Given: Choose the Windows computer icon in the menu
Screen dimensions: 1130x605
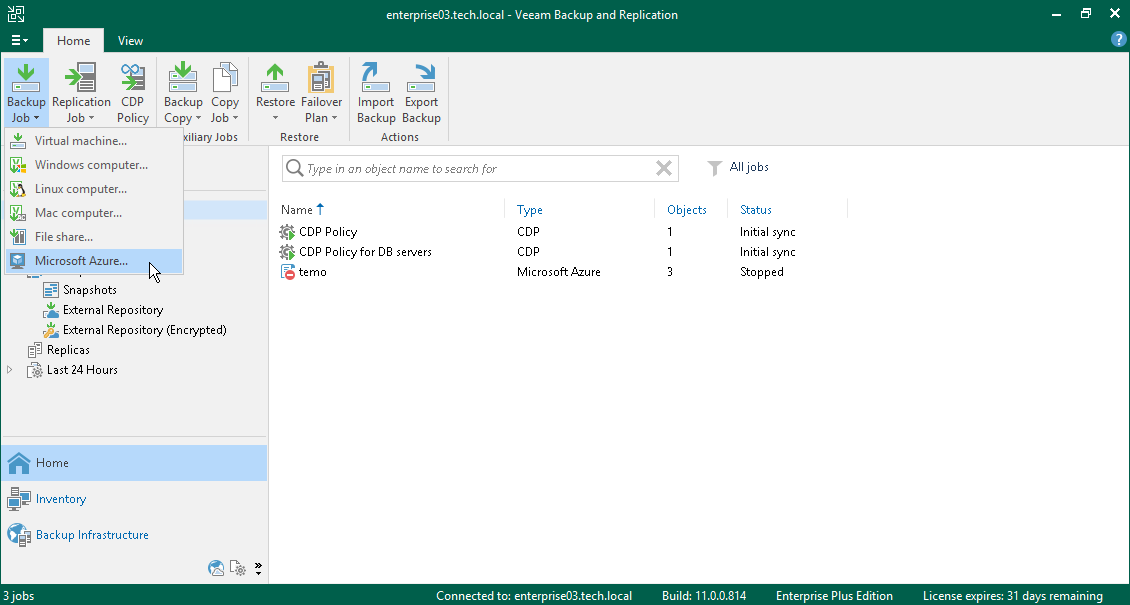Looking at the screenshot, I should point(18,165).
